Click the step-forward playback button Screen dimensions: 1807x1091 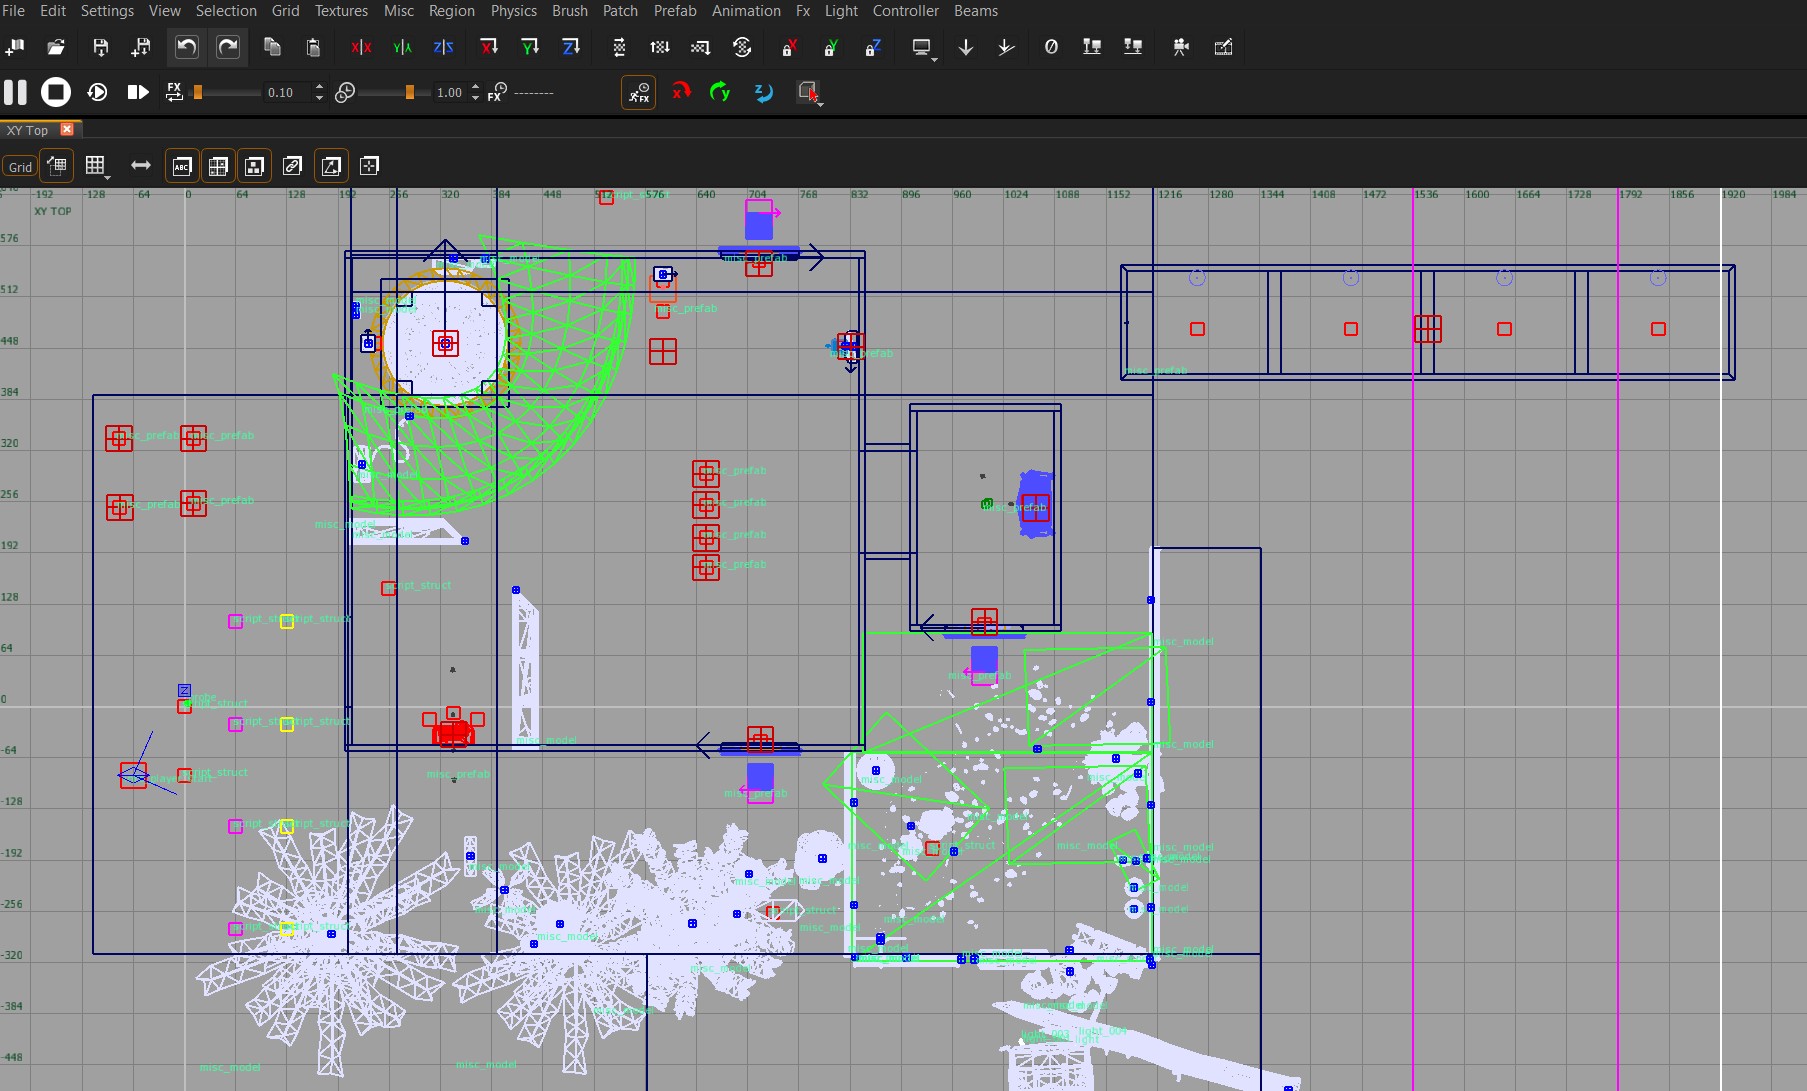coord(138,92)
